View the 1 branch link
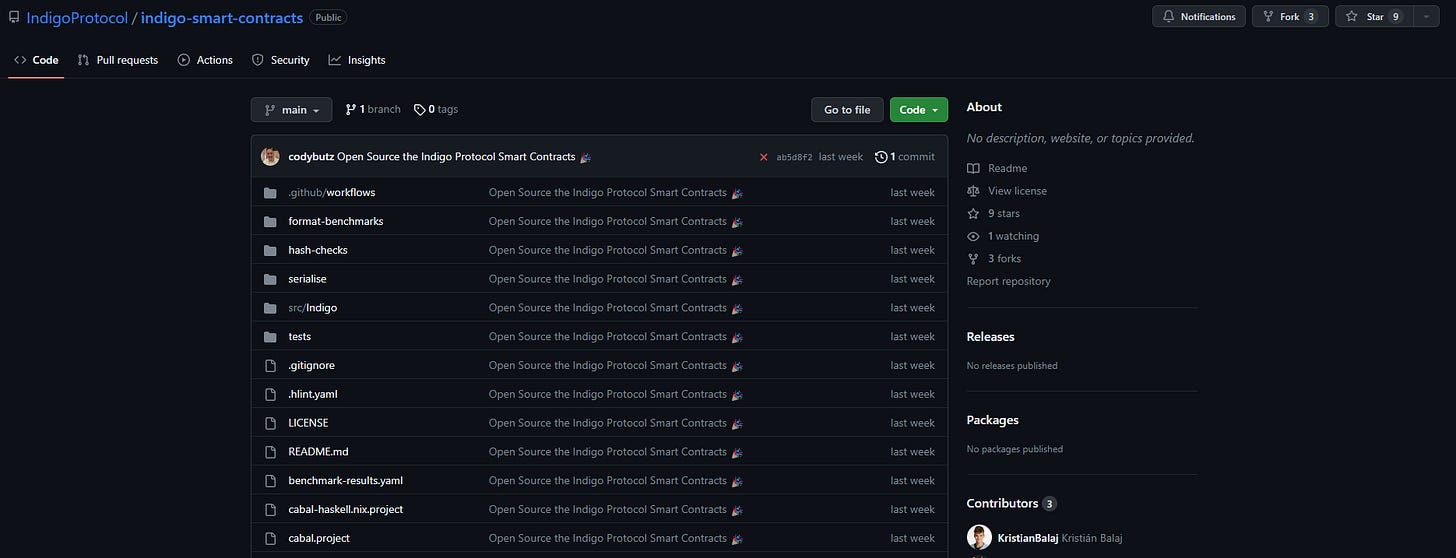The width and height of the screenshot is (1456, 558). [373, 109]
